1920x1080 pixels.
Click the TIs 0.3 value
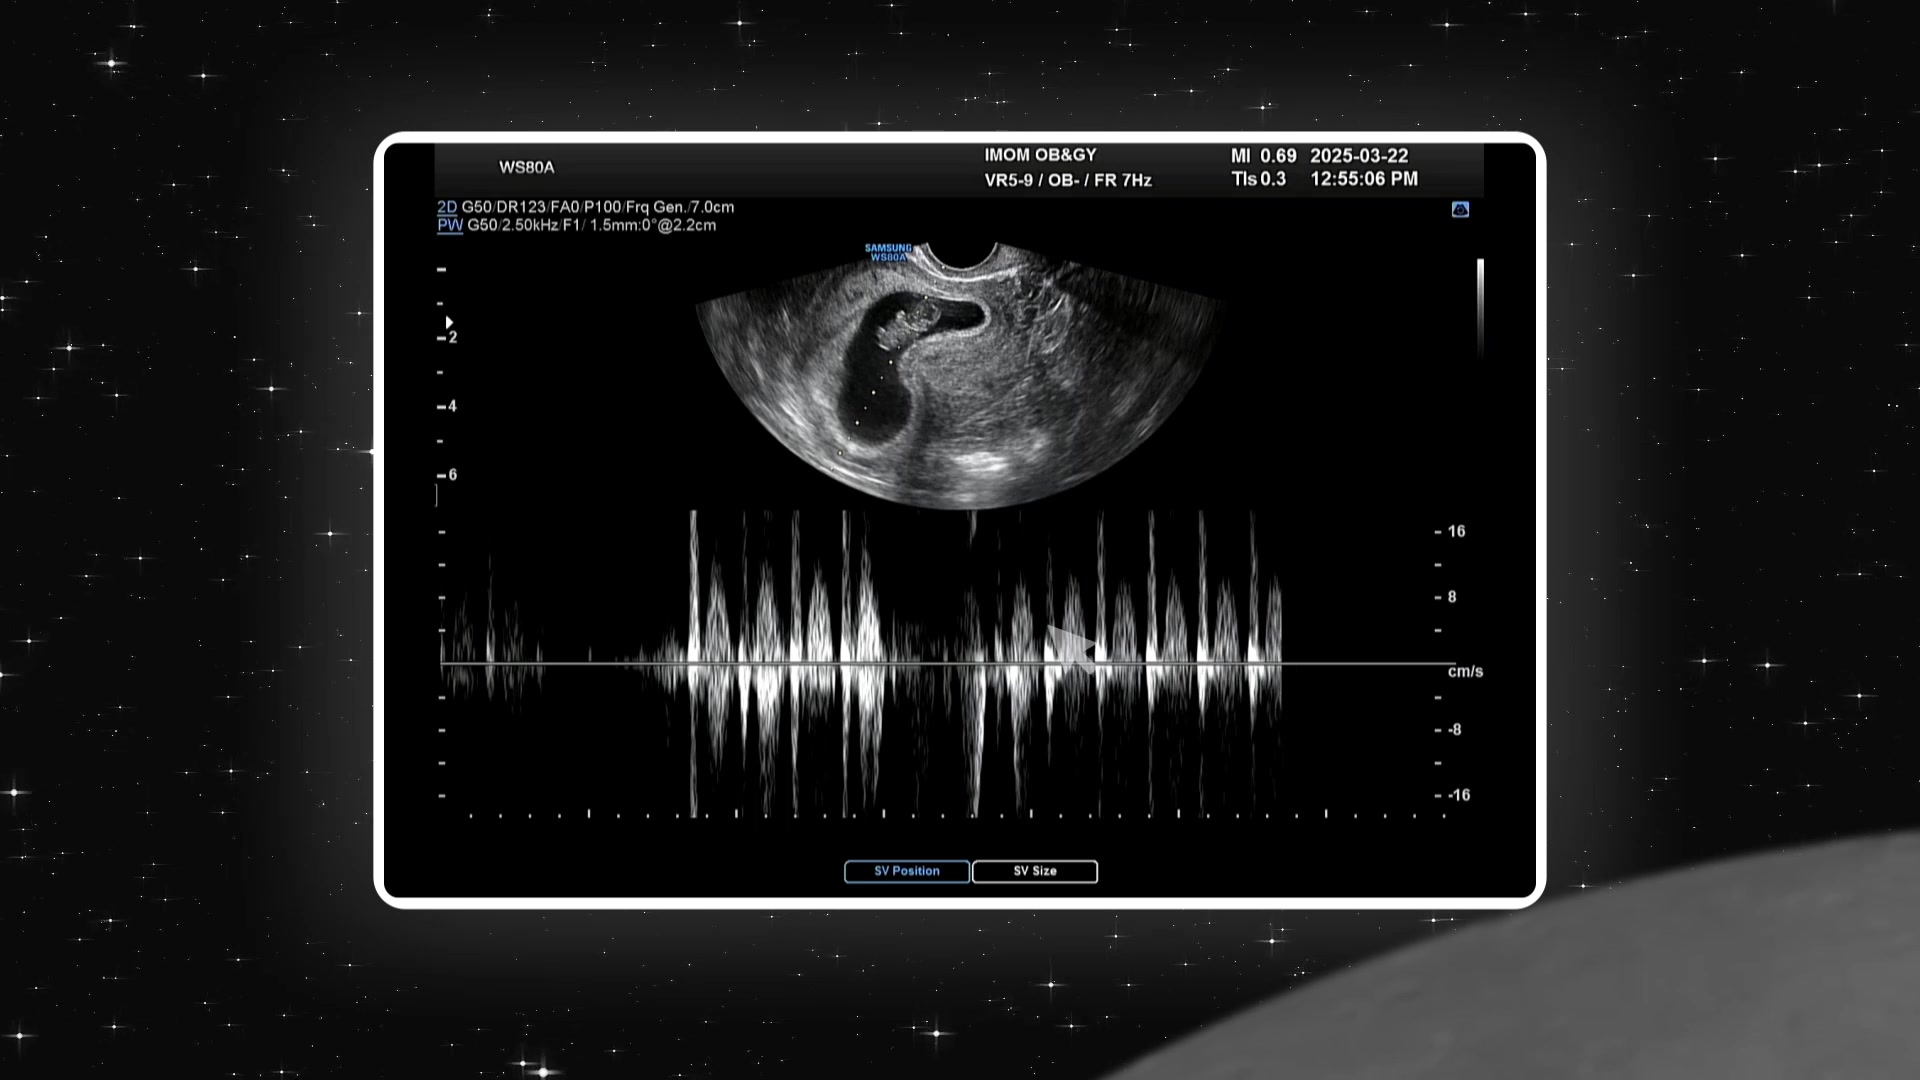click(1259, 179)
